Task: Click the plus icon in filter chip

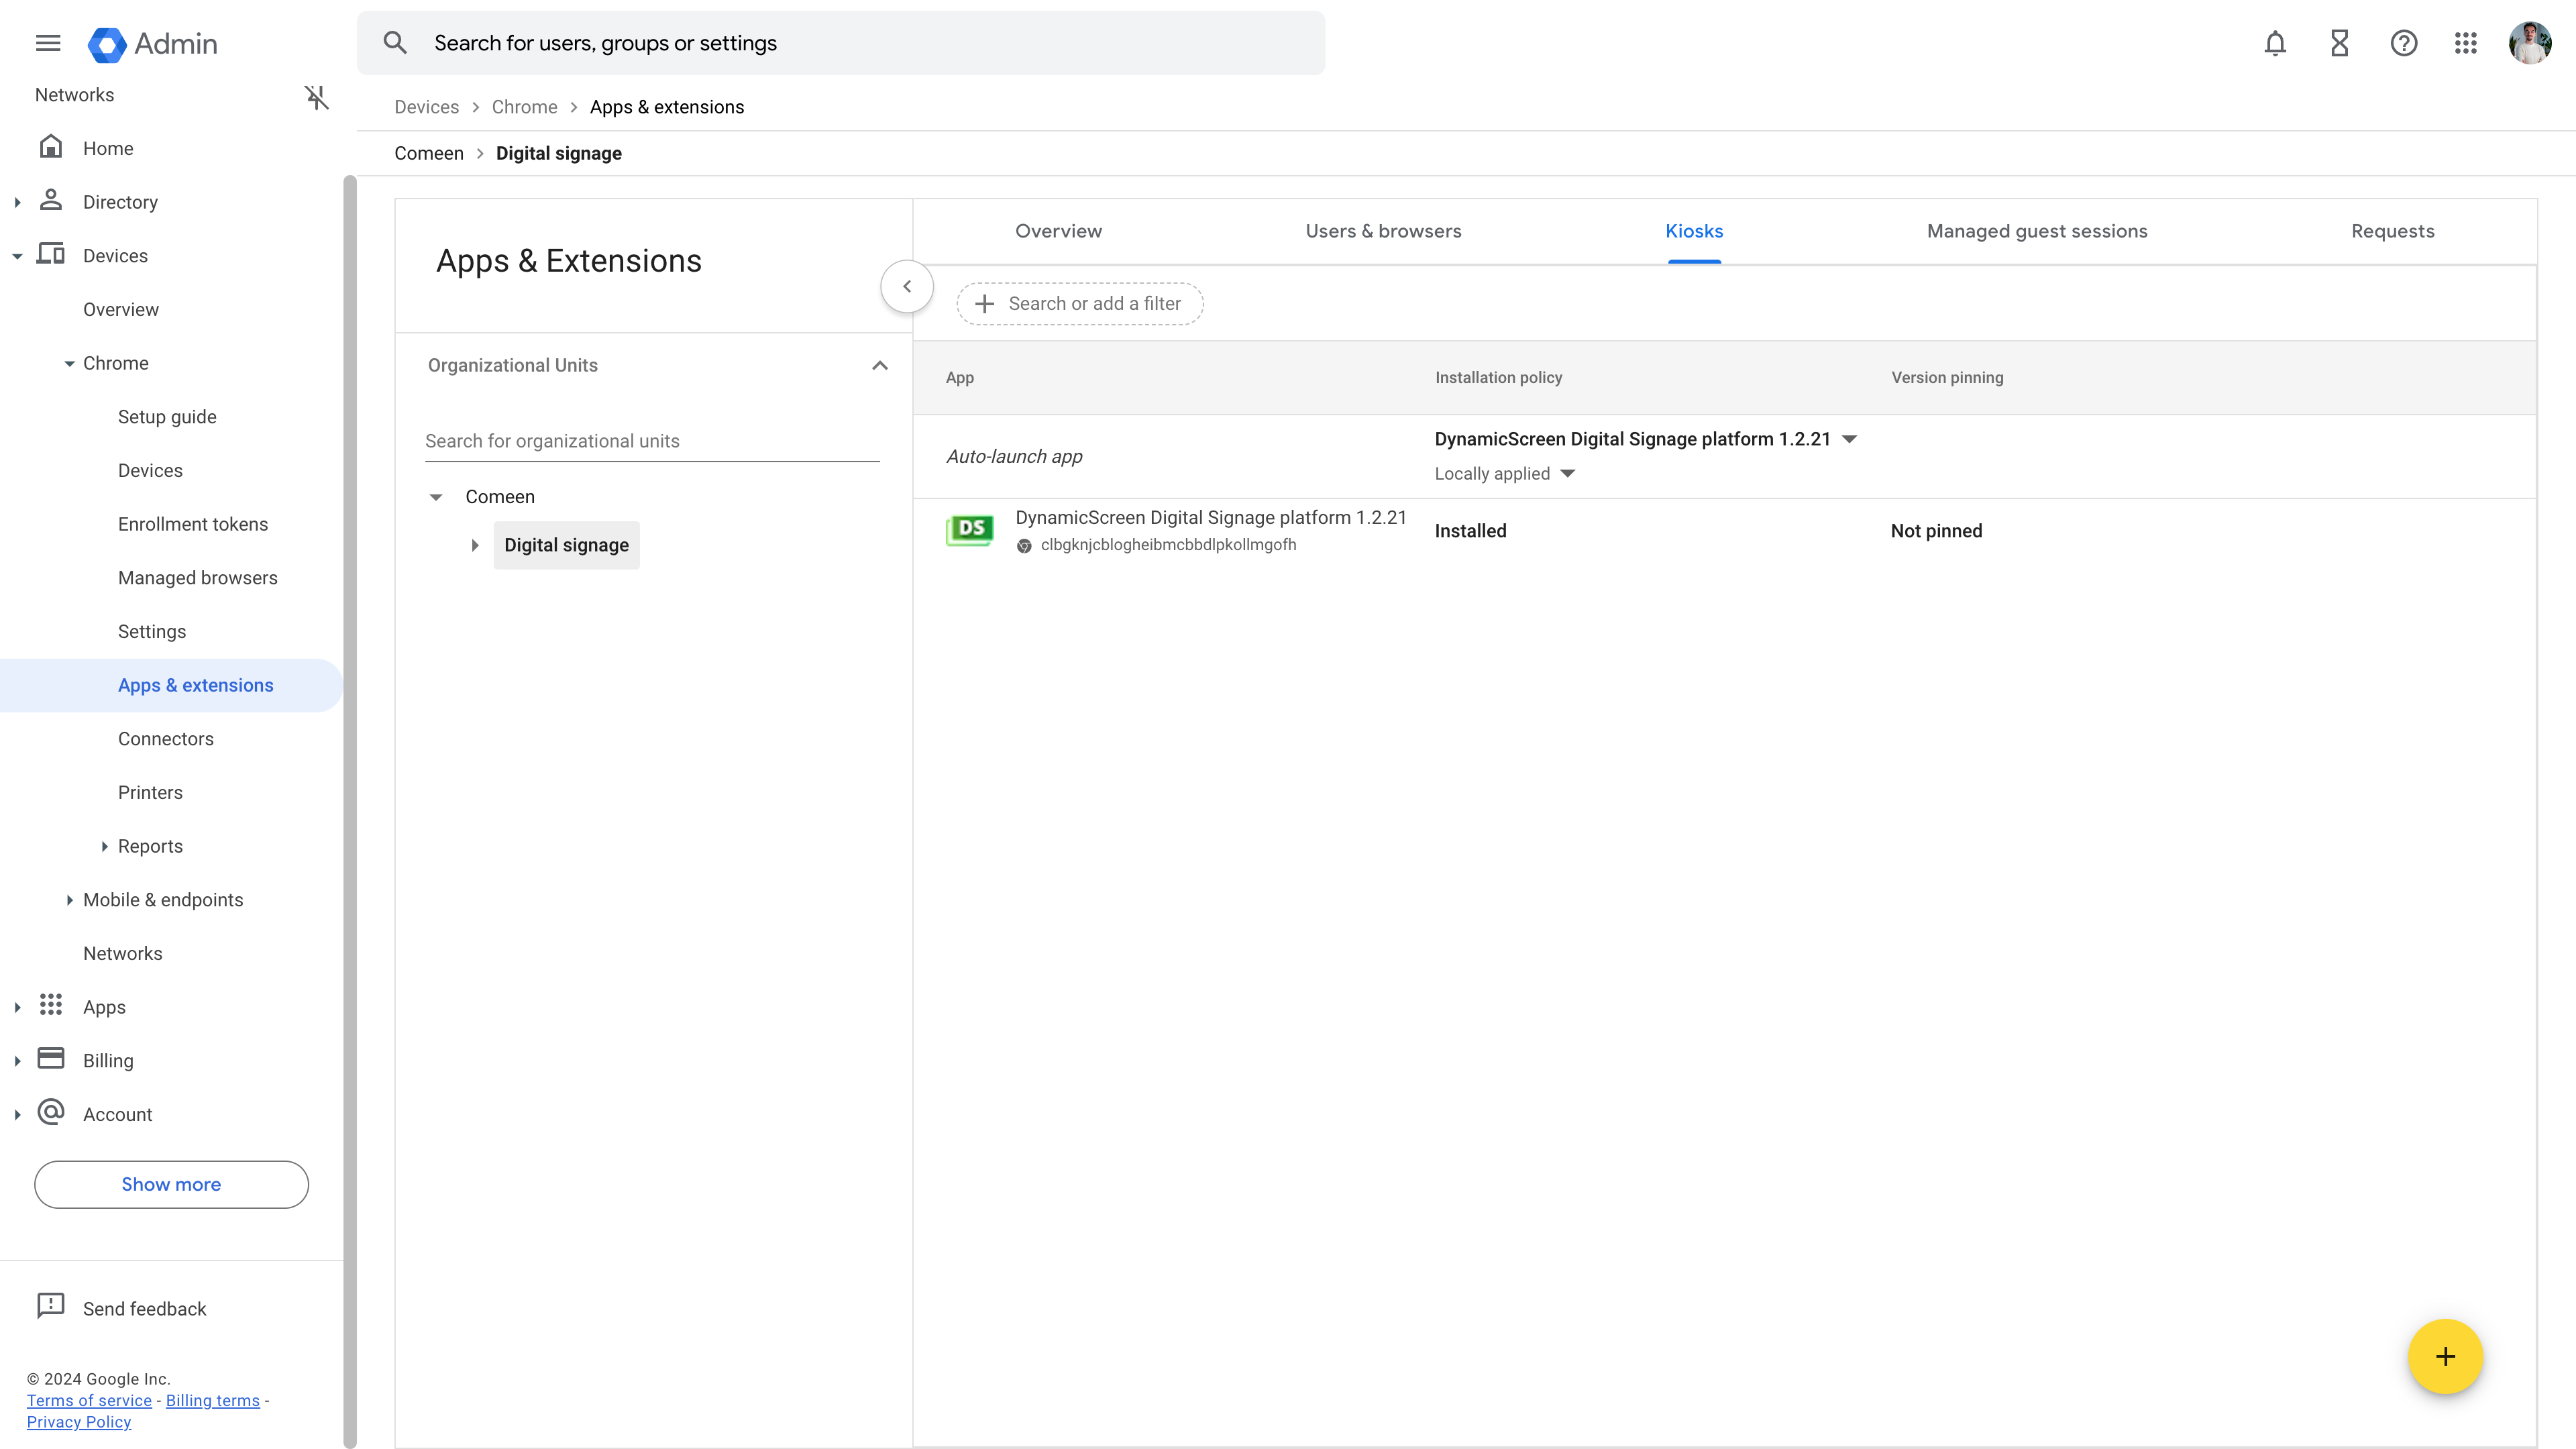Action: pos(984,304)
